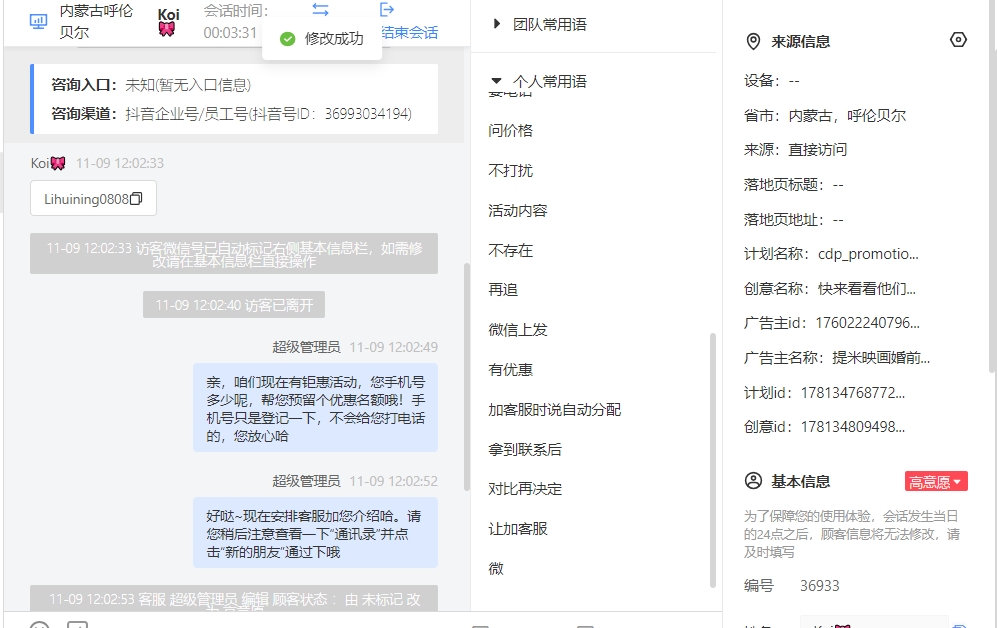Select the quick phrase 不打扰
997x628 pixels.
pyautogui.click(x=511, y=170)
